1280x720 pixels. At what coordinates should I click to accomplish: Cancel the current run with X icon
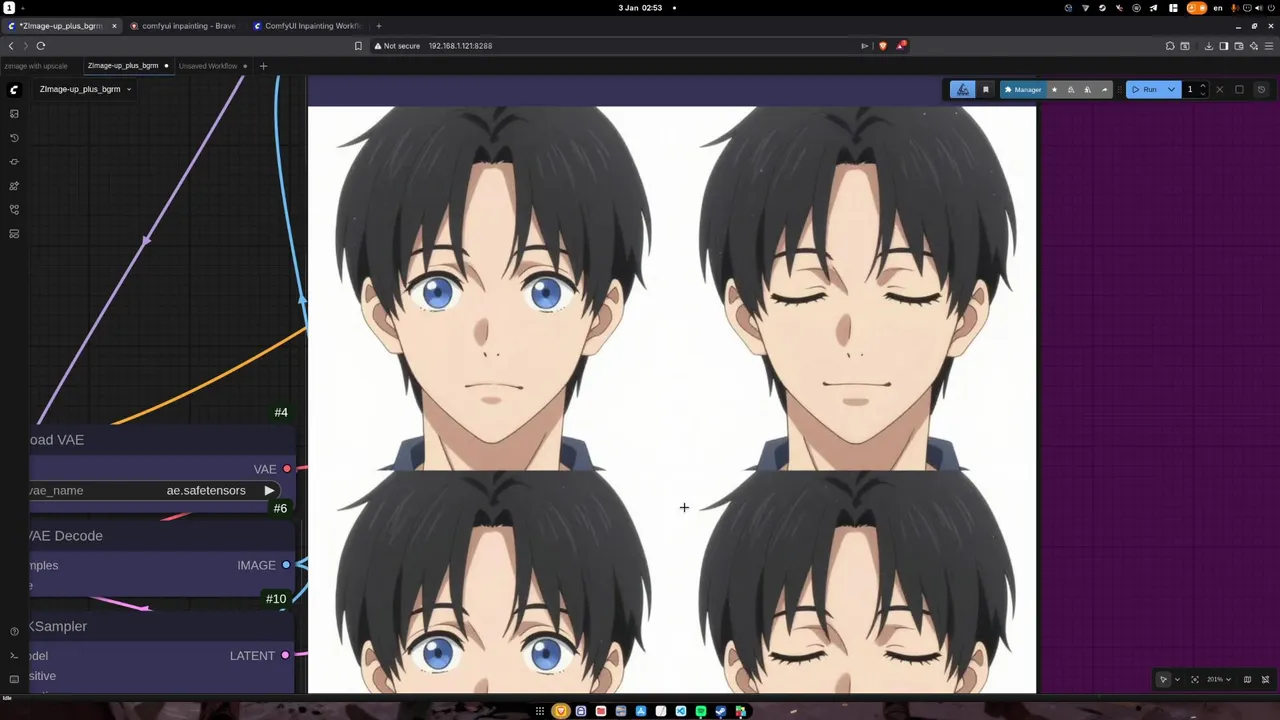pos(1219,90)
